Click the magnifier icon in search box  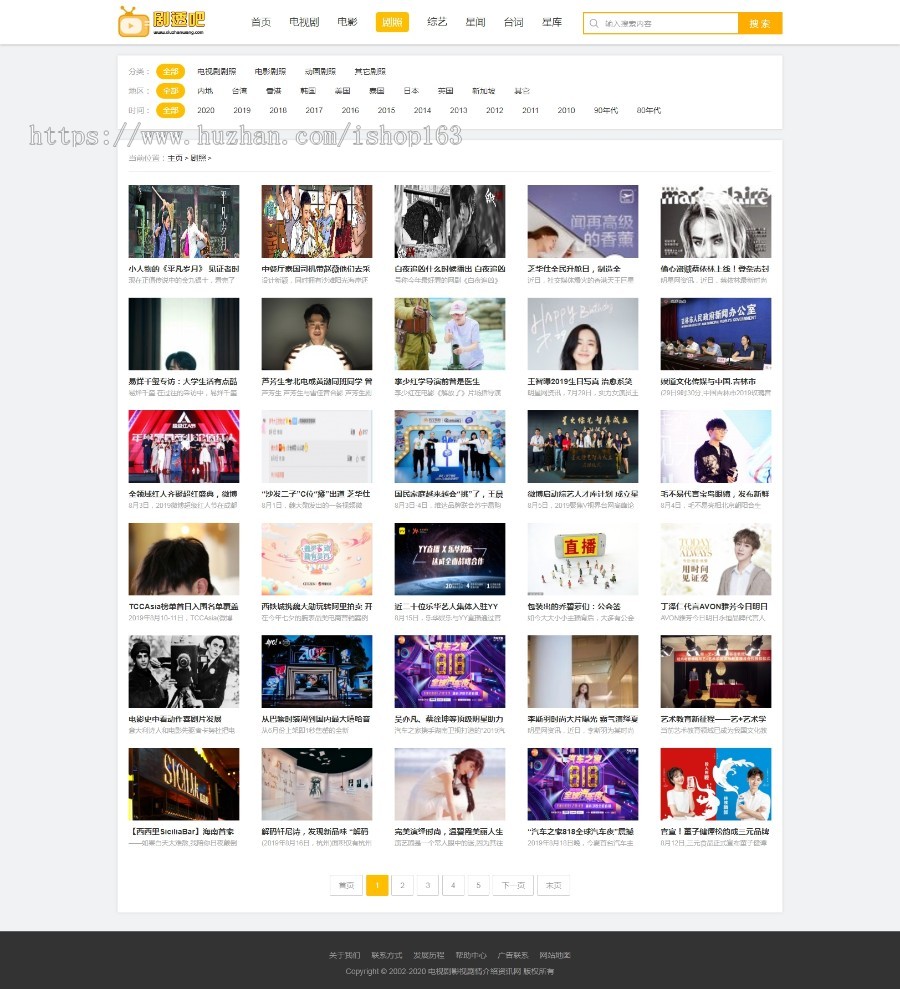pyautogui.click(x=595, y=23)
